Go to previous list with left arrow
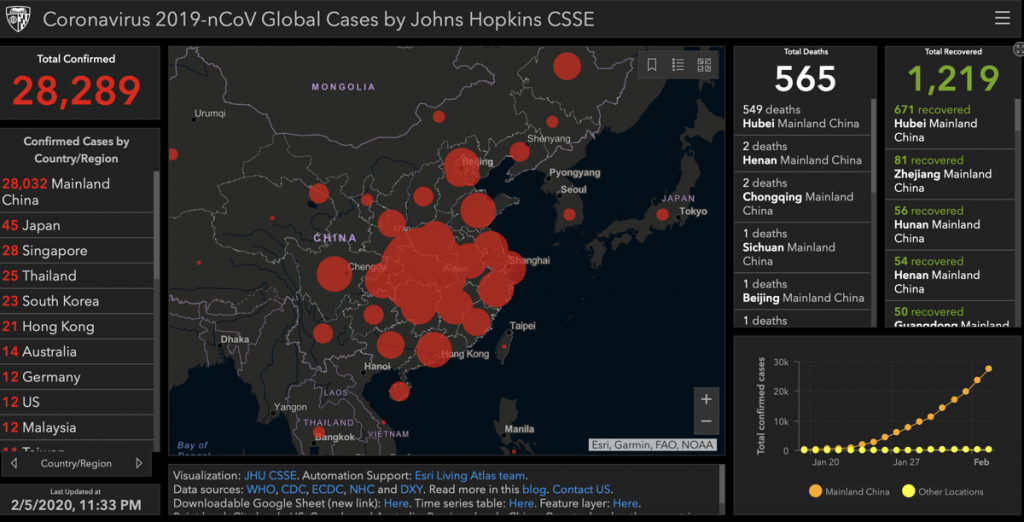Screen dimensions: 1024x522 click(x=14, y=464)
